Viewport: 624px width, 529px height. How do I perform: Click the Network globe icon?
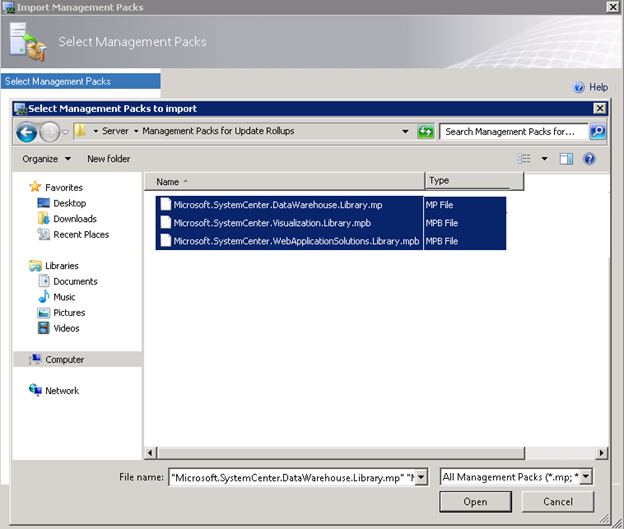[35, 390]
